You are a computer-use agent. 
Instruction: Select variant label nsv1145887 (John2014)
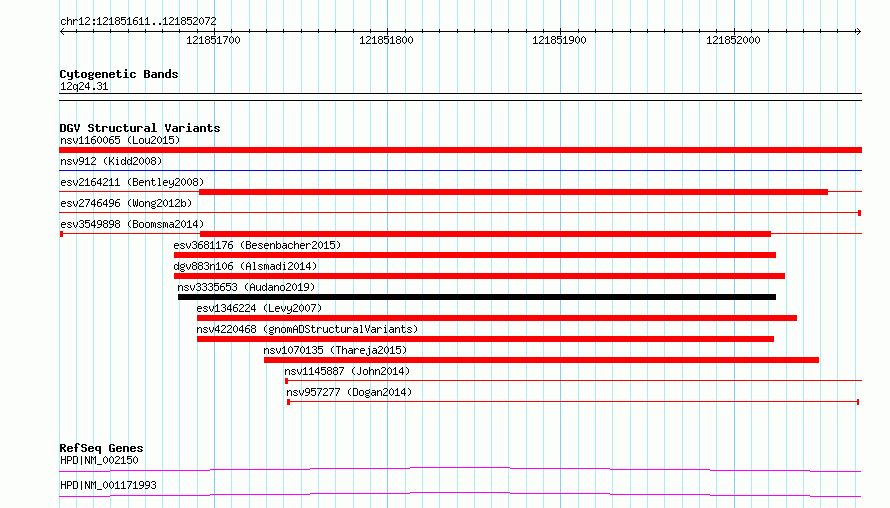pyautogui.click(x=347, y=371)
